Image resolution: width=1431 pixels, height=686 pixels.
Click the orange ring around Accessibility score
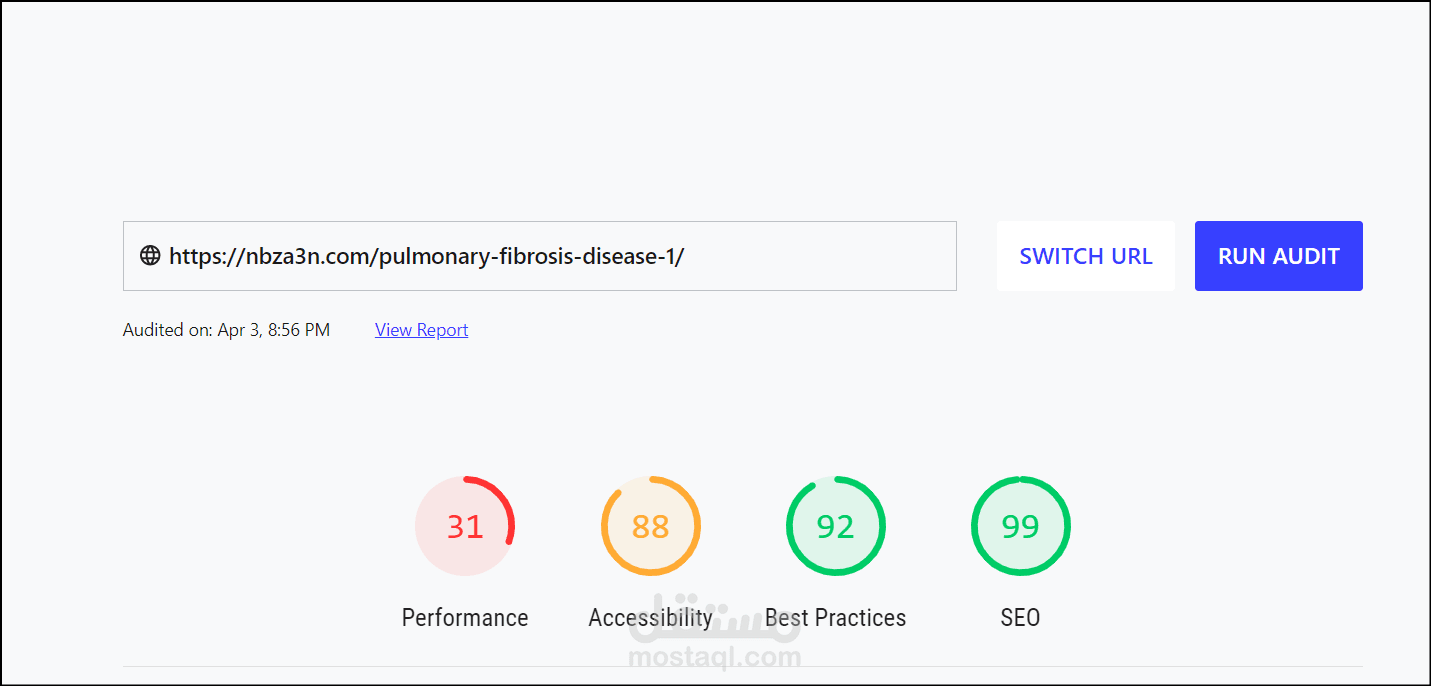[x=605, y=526]
